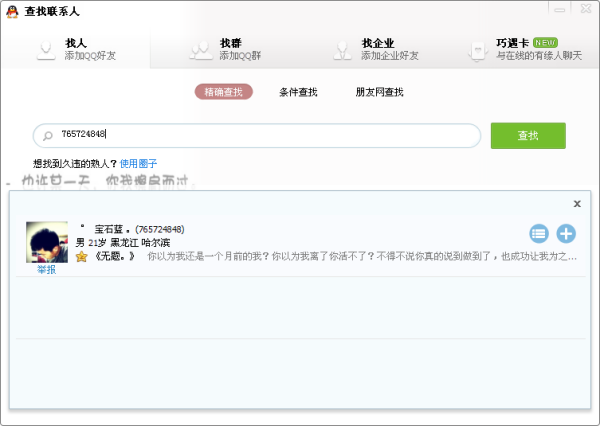
Task: Switch to the 找企业 (find enterprise) tab
Action: click(x=378, y=49)
